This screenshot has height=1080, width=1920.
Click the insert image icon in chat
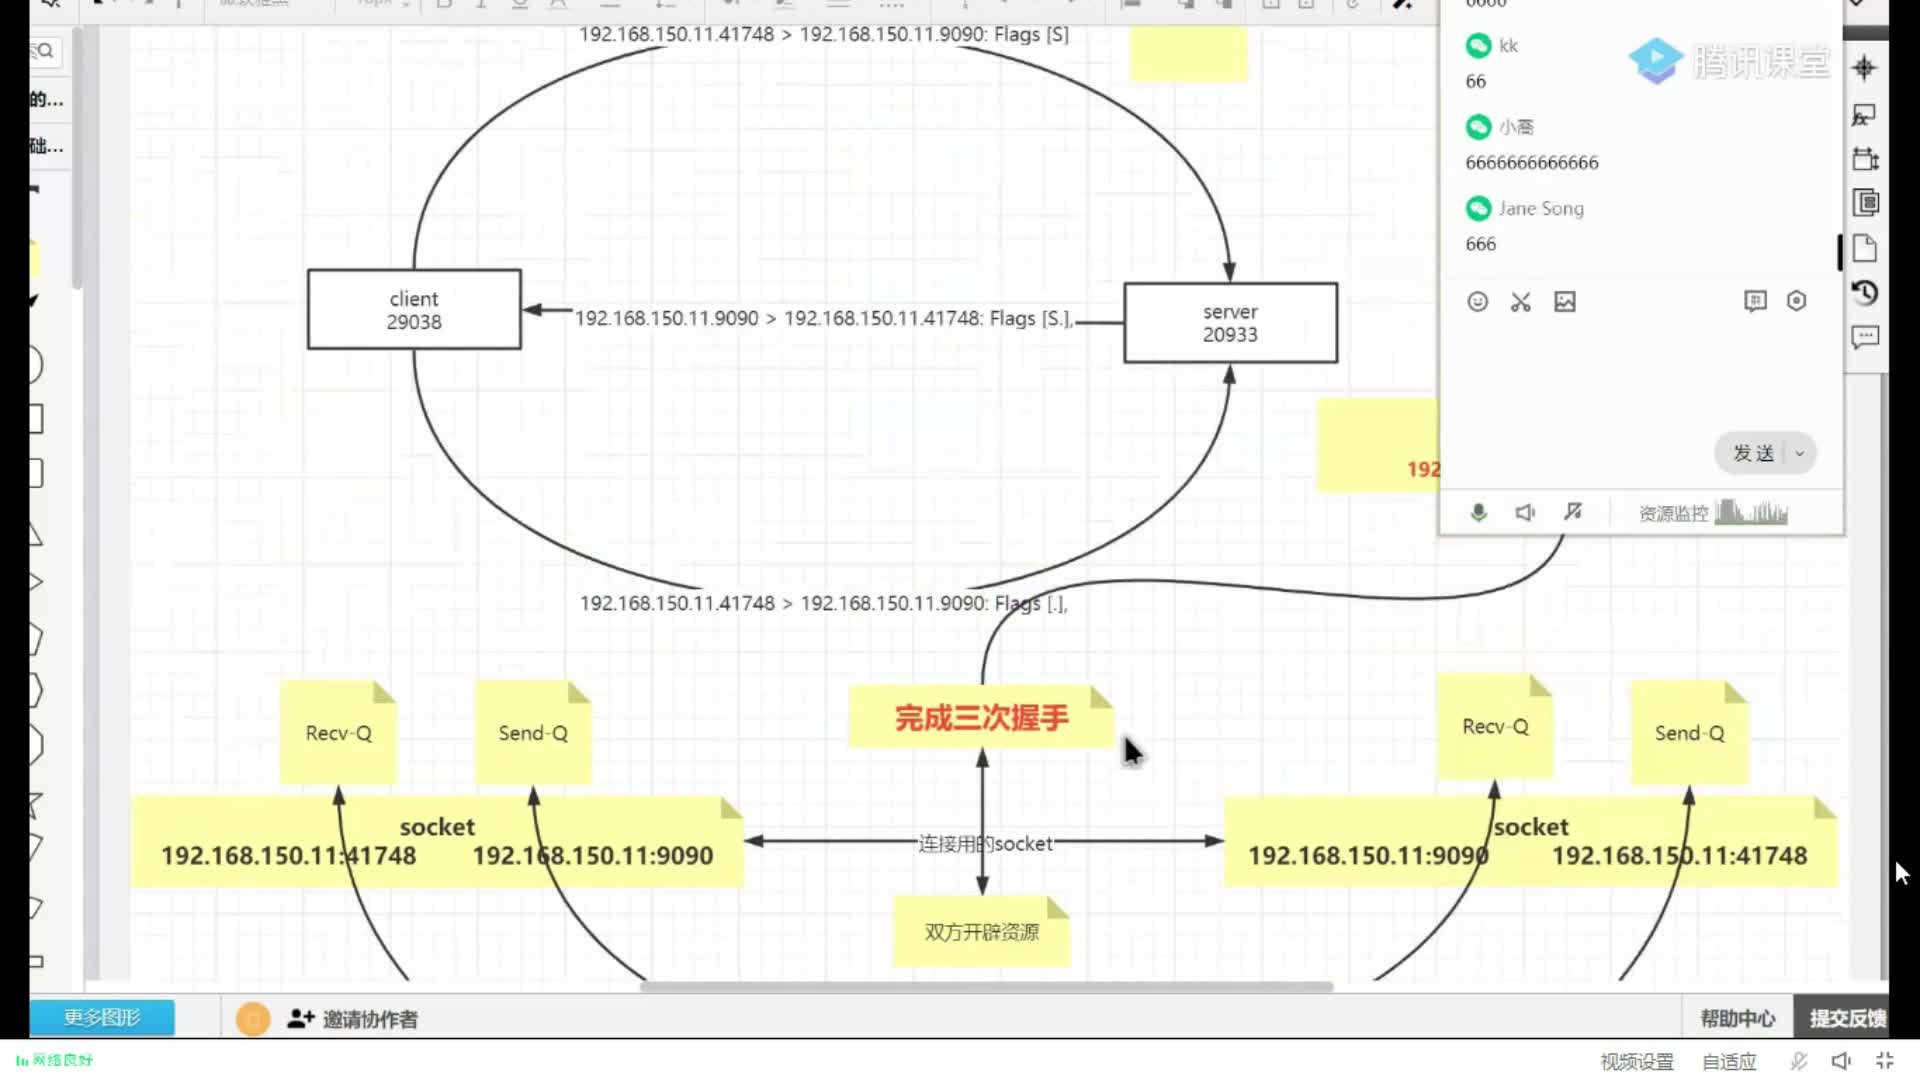(x=1565, y=302)
